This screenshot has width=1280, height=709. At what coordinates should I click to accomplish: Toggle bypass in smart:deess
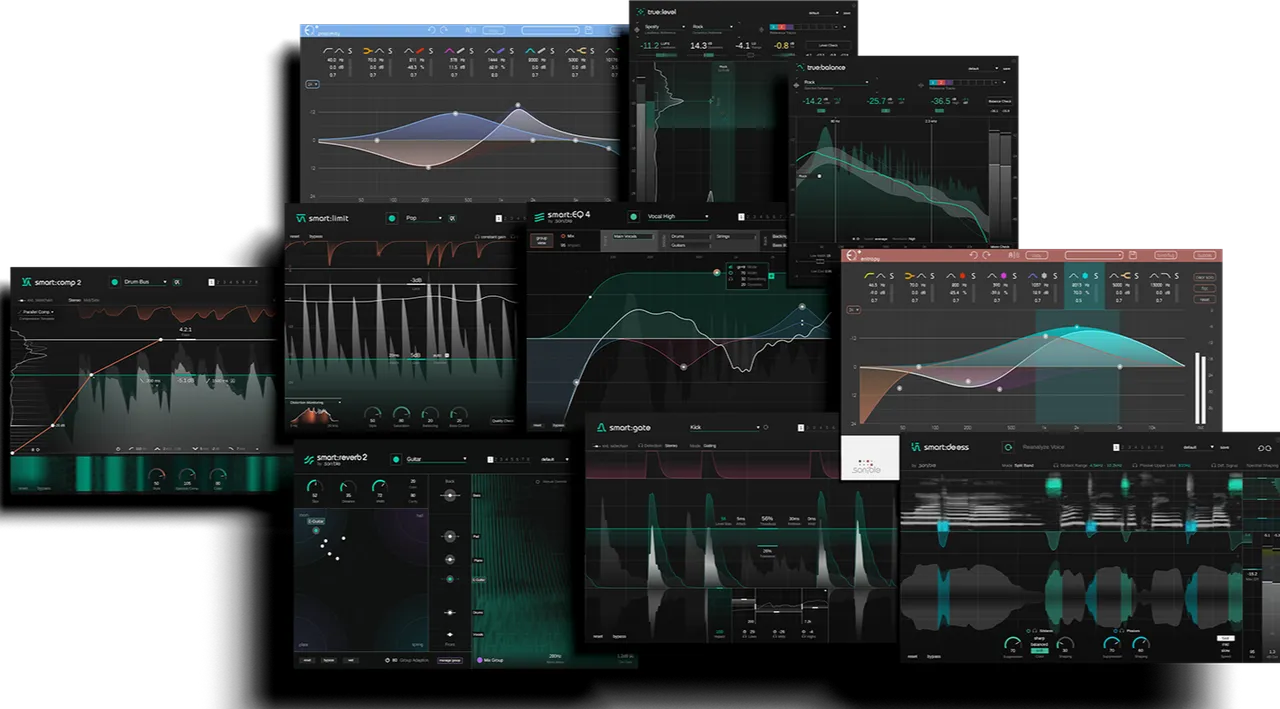(934, 657)
